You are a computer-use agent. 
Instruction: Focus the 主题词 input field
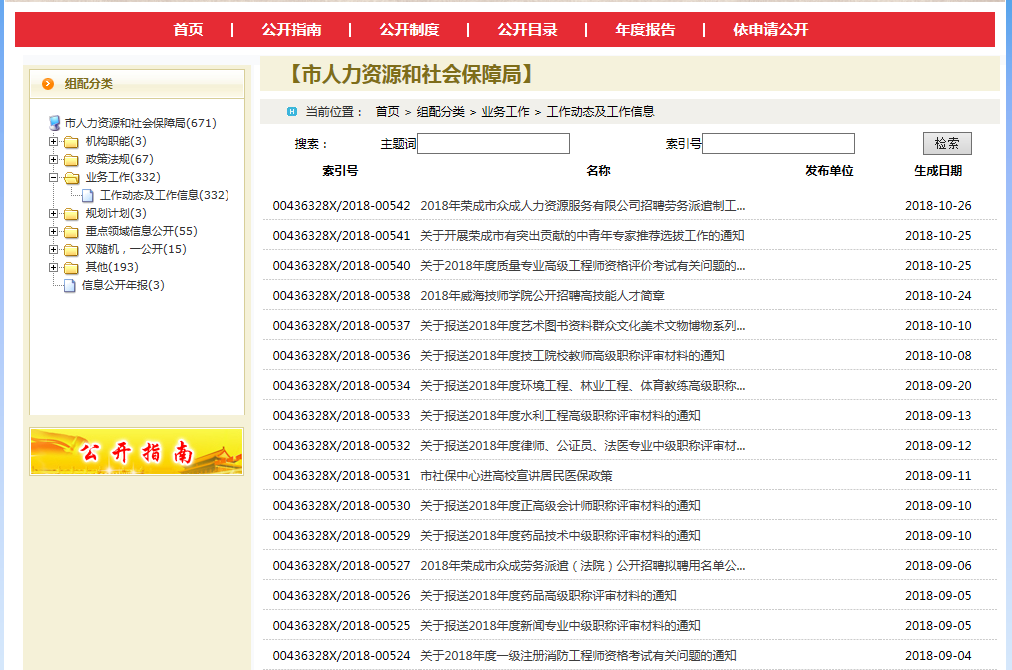pyautogui.click(x=493, y=144)
